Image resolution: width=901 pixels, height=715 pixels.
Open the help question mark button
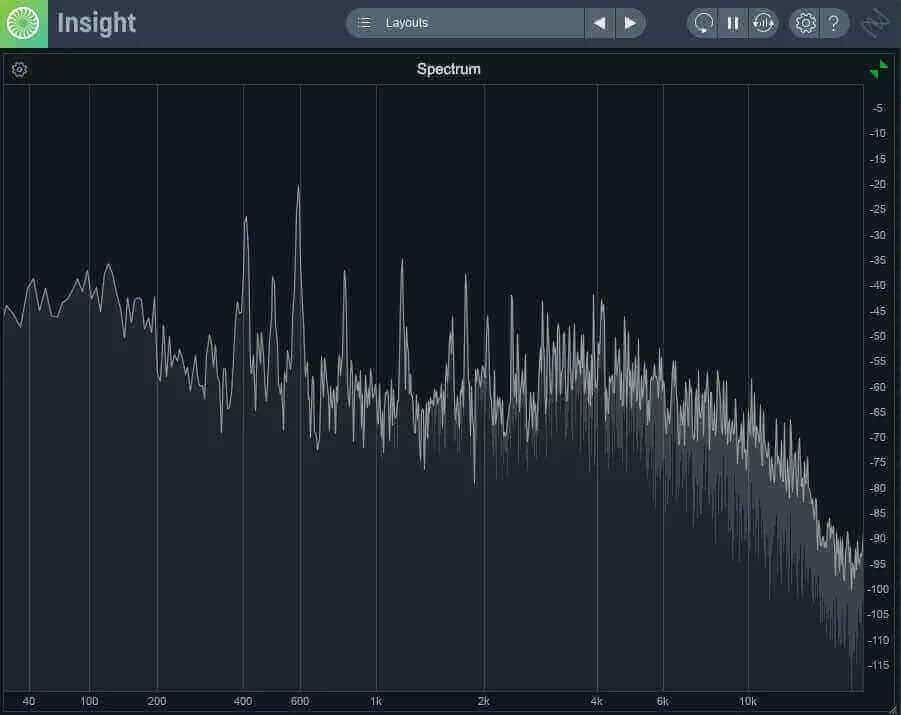tap(834, 23)
